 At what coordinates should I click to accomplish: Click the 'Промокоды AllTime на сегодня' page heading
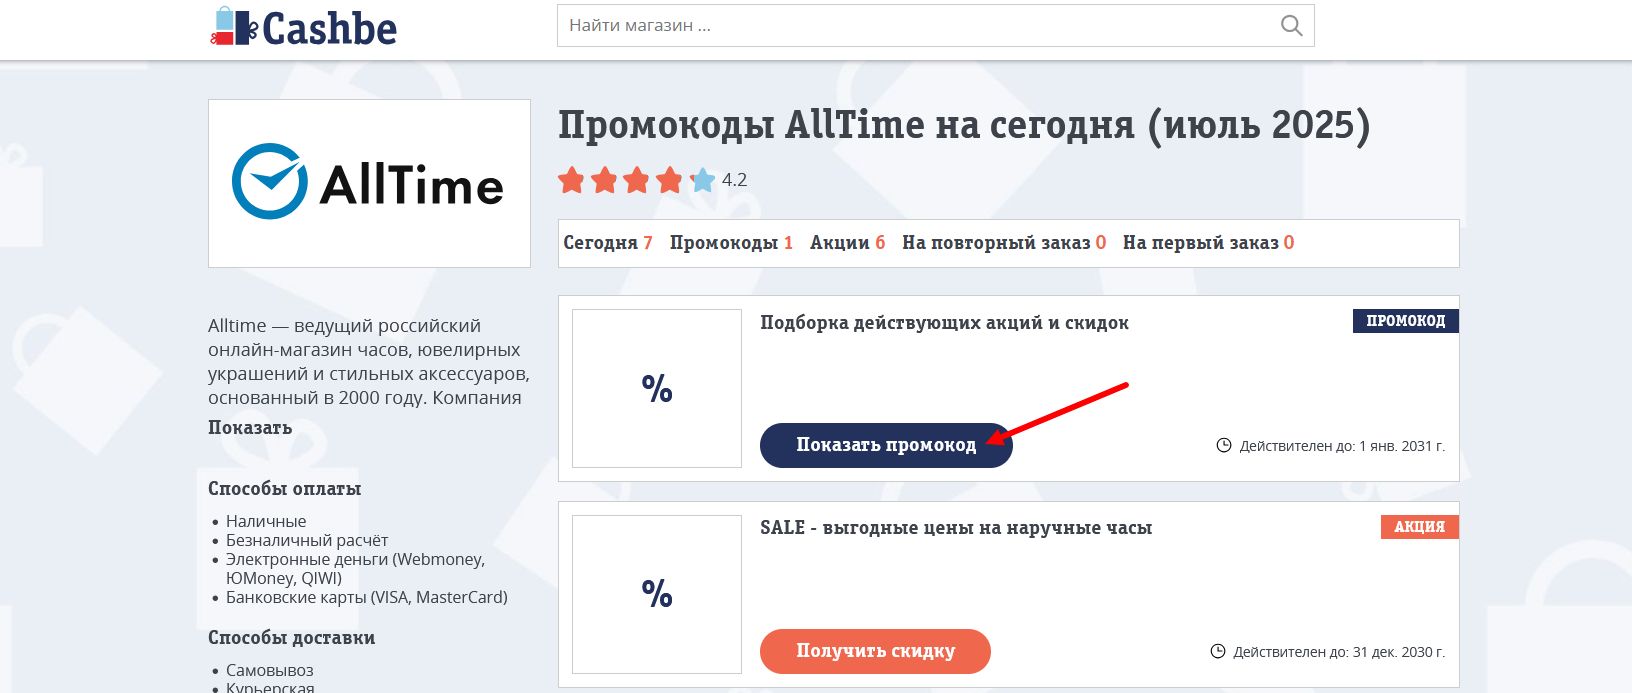click(964, 126)
